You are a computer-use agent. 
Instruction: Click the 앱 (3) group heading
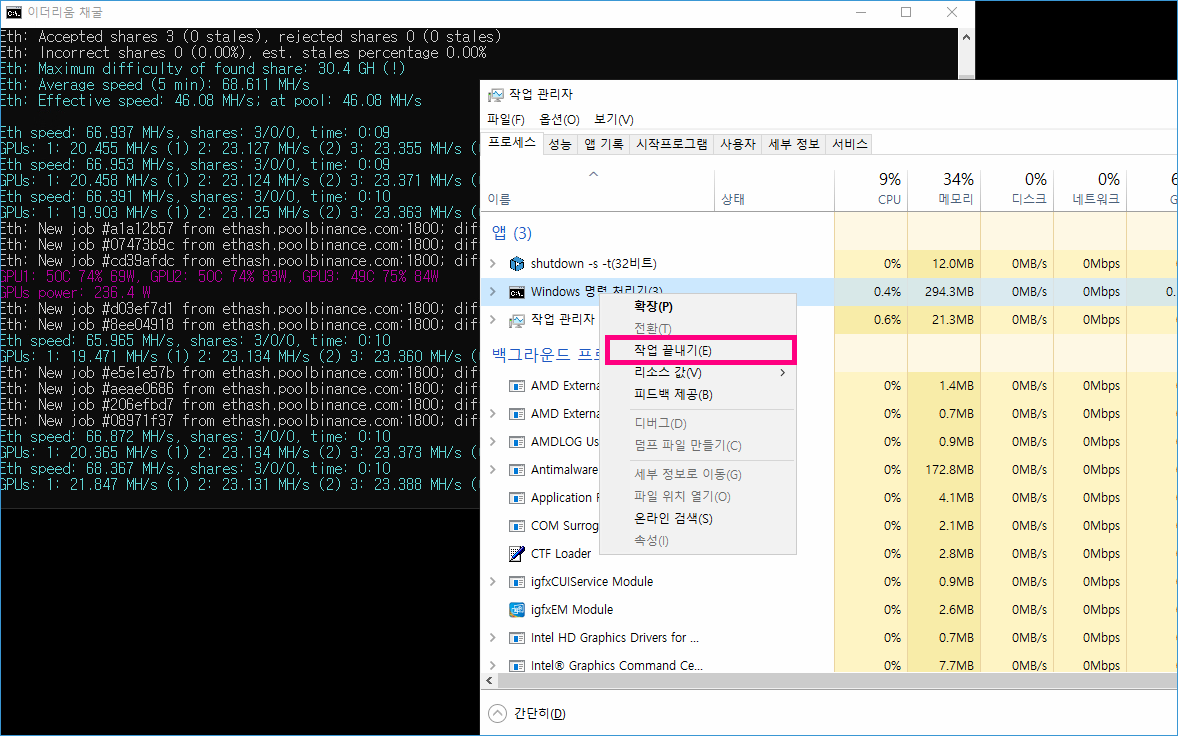pos(512,234)
